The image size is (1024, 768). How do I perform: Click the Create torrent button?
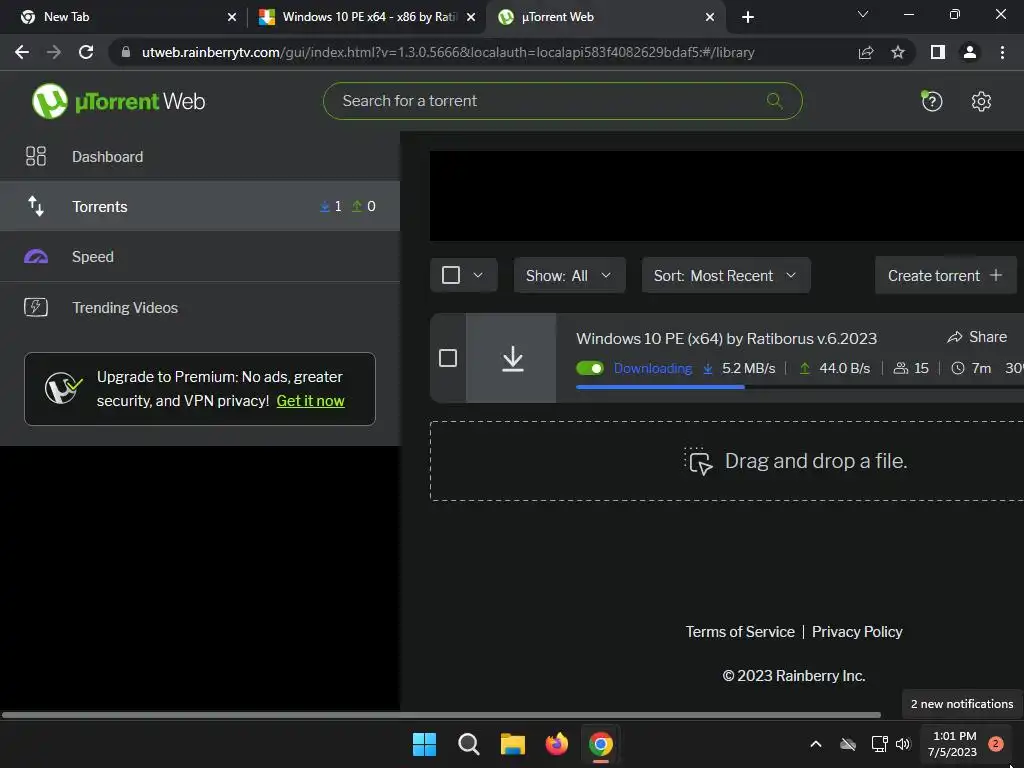click(x=945, y=276)
